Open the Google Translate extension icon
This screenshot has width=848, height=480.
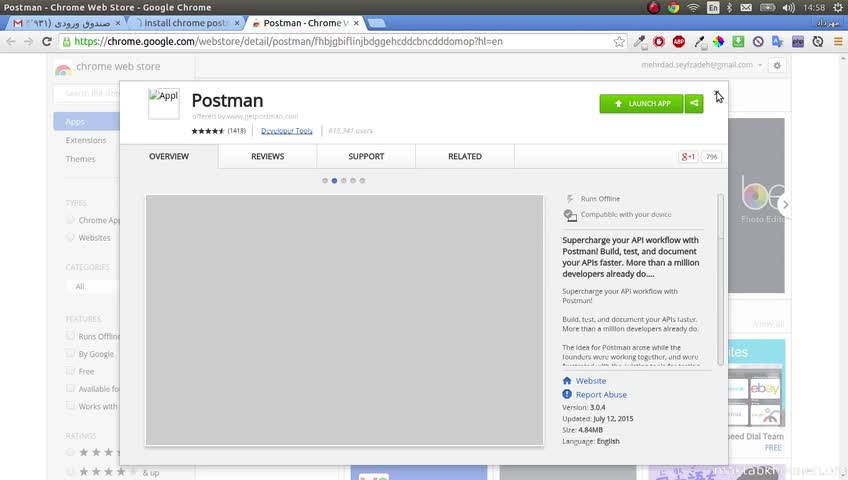click(x=778, y=42)
